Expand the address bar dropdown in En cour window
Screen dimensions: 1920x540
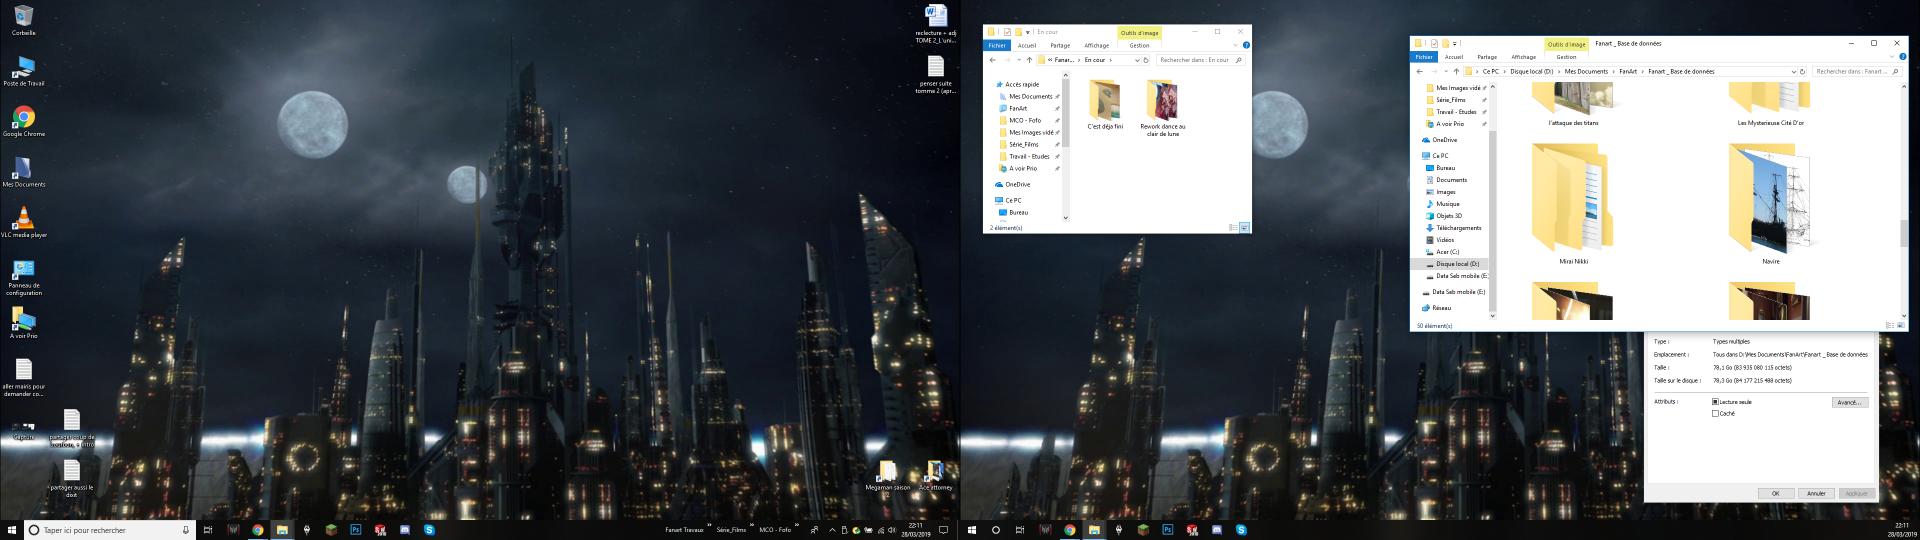(1137, 60)
